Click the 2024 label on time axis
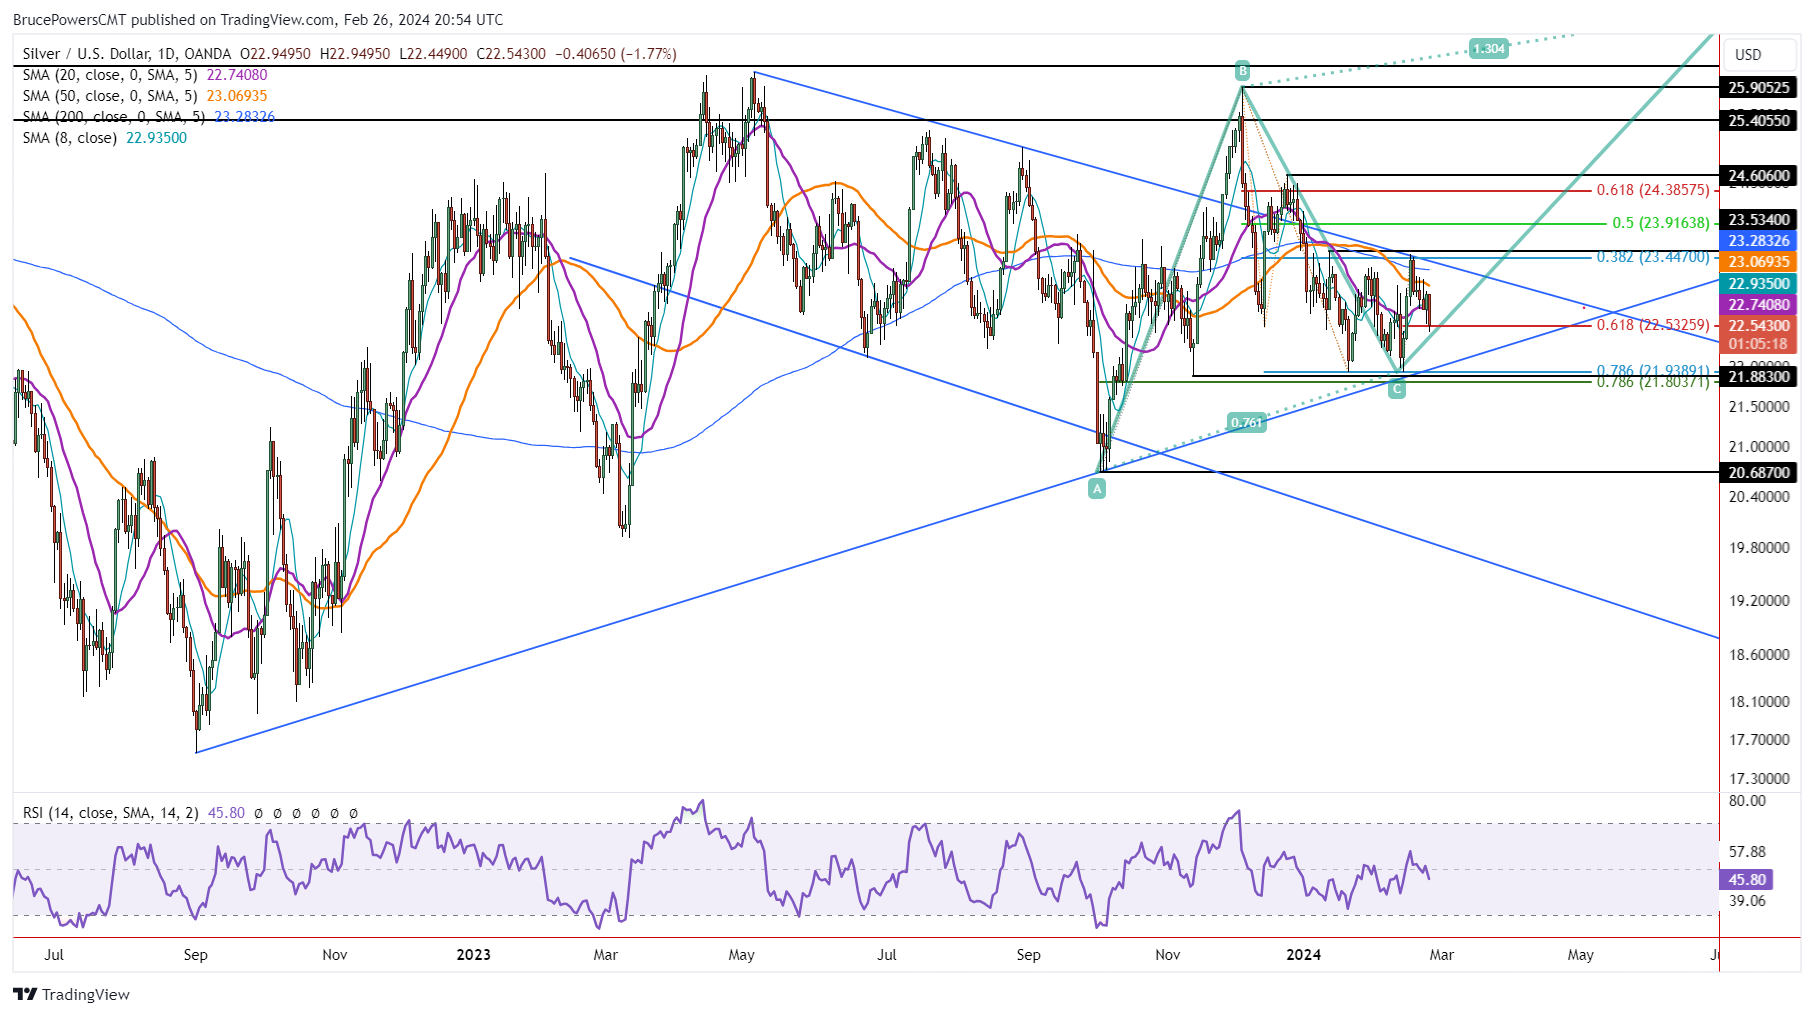This screenshot has height=1016, width=1814. point(1303,955)
